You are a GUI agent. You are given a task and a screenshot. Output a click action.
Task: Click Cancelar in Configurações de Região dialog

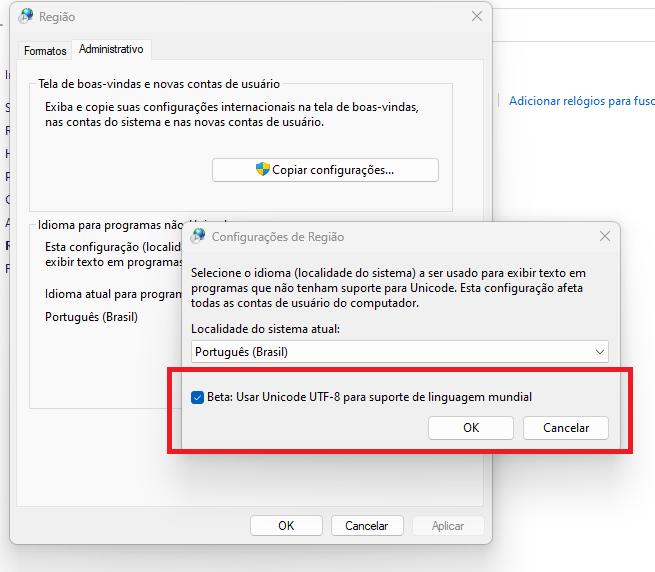coord(566,428)
